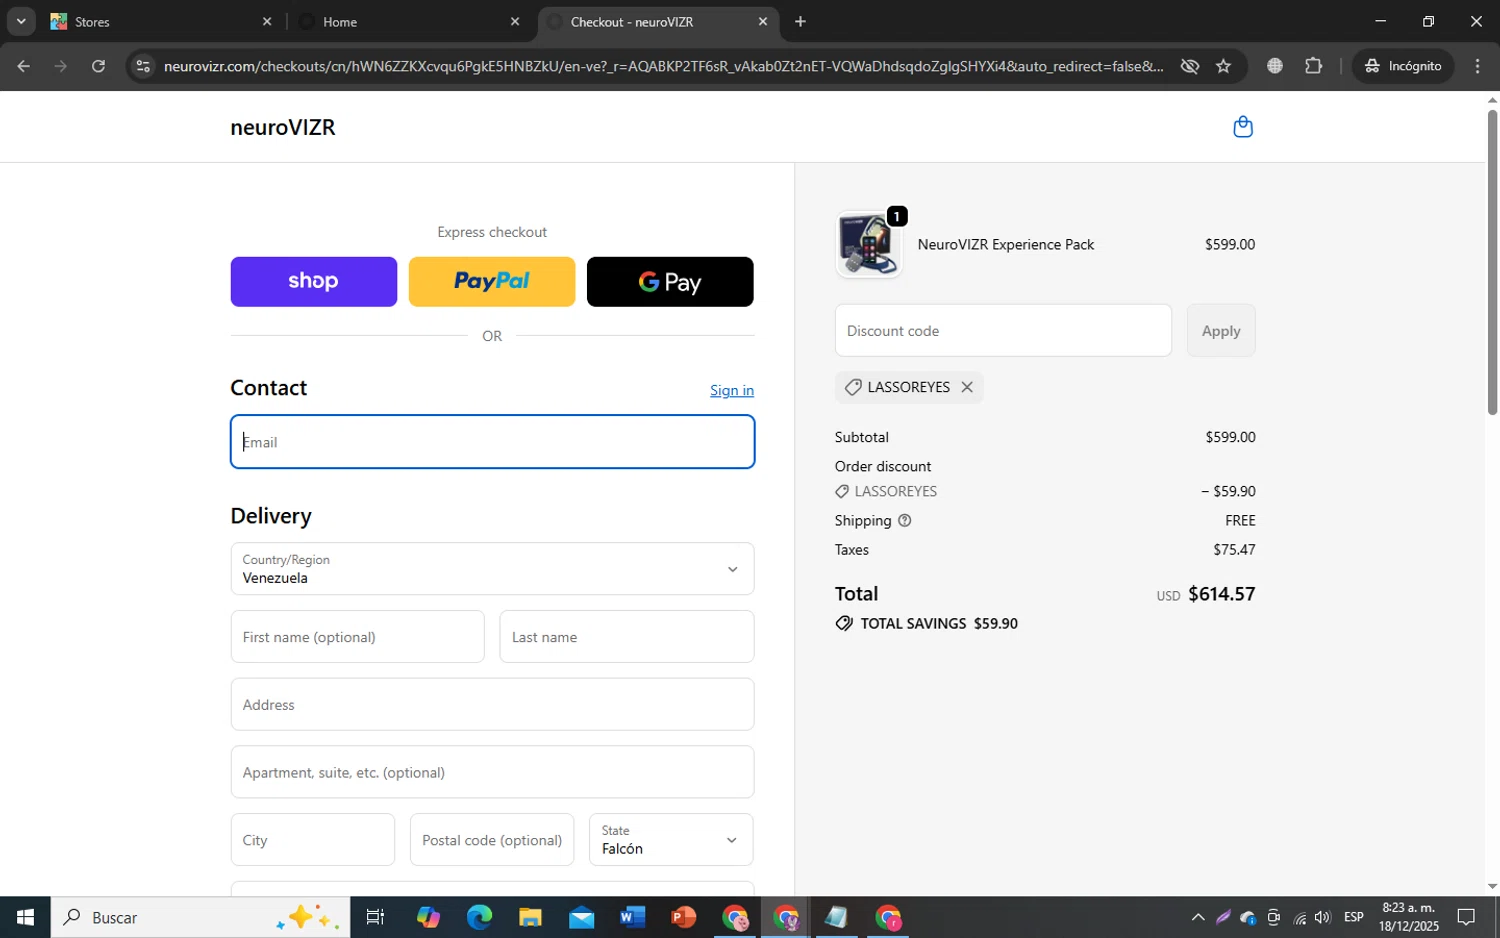Image resolution: width=1500 pixels, height=938 pixels.
Task: Click the neuroVIZR logo
Action: point(283,127)
